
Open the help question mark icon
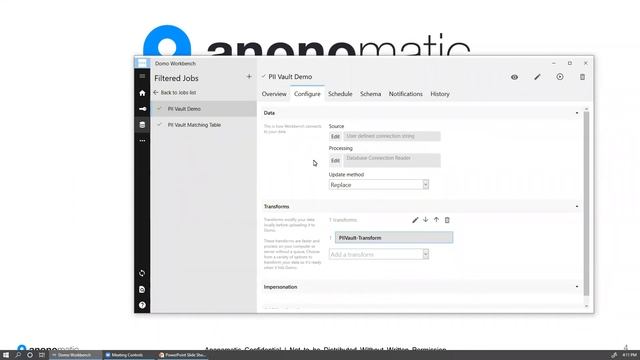tap(142, 305)
